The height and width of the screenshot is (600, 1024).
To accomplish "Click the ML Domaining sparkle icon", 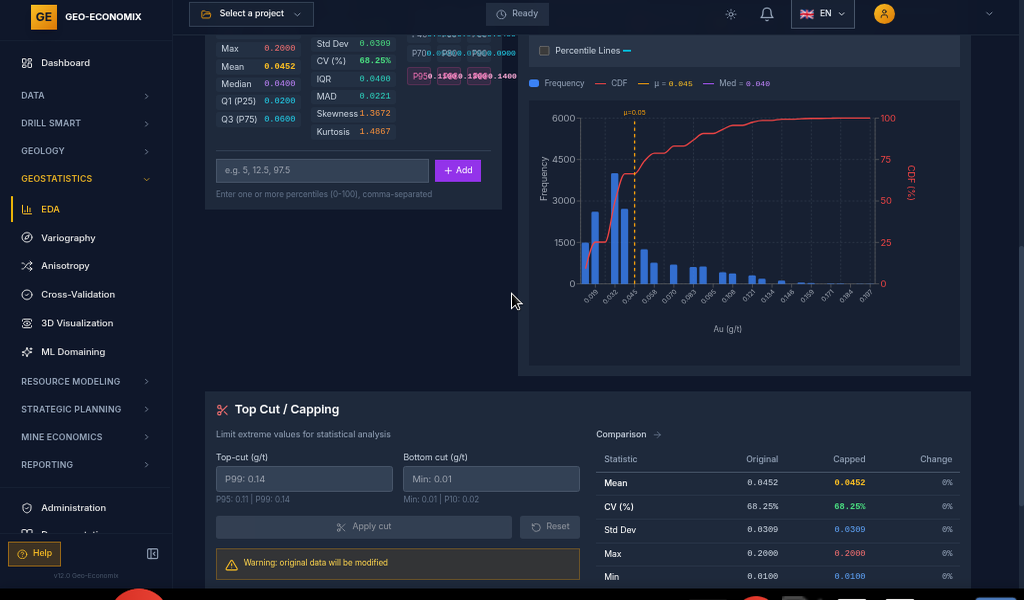I will coord(27,352).
